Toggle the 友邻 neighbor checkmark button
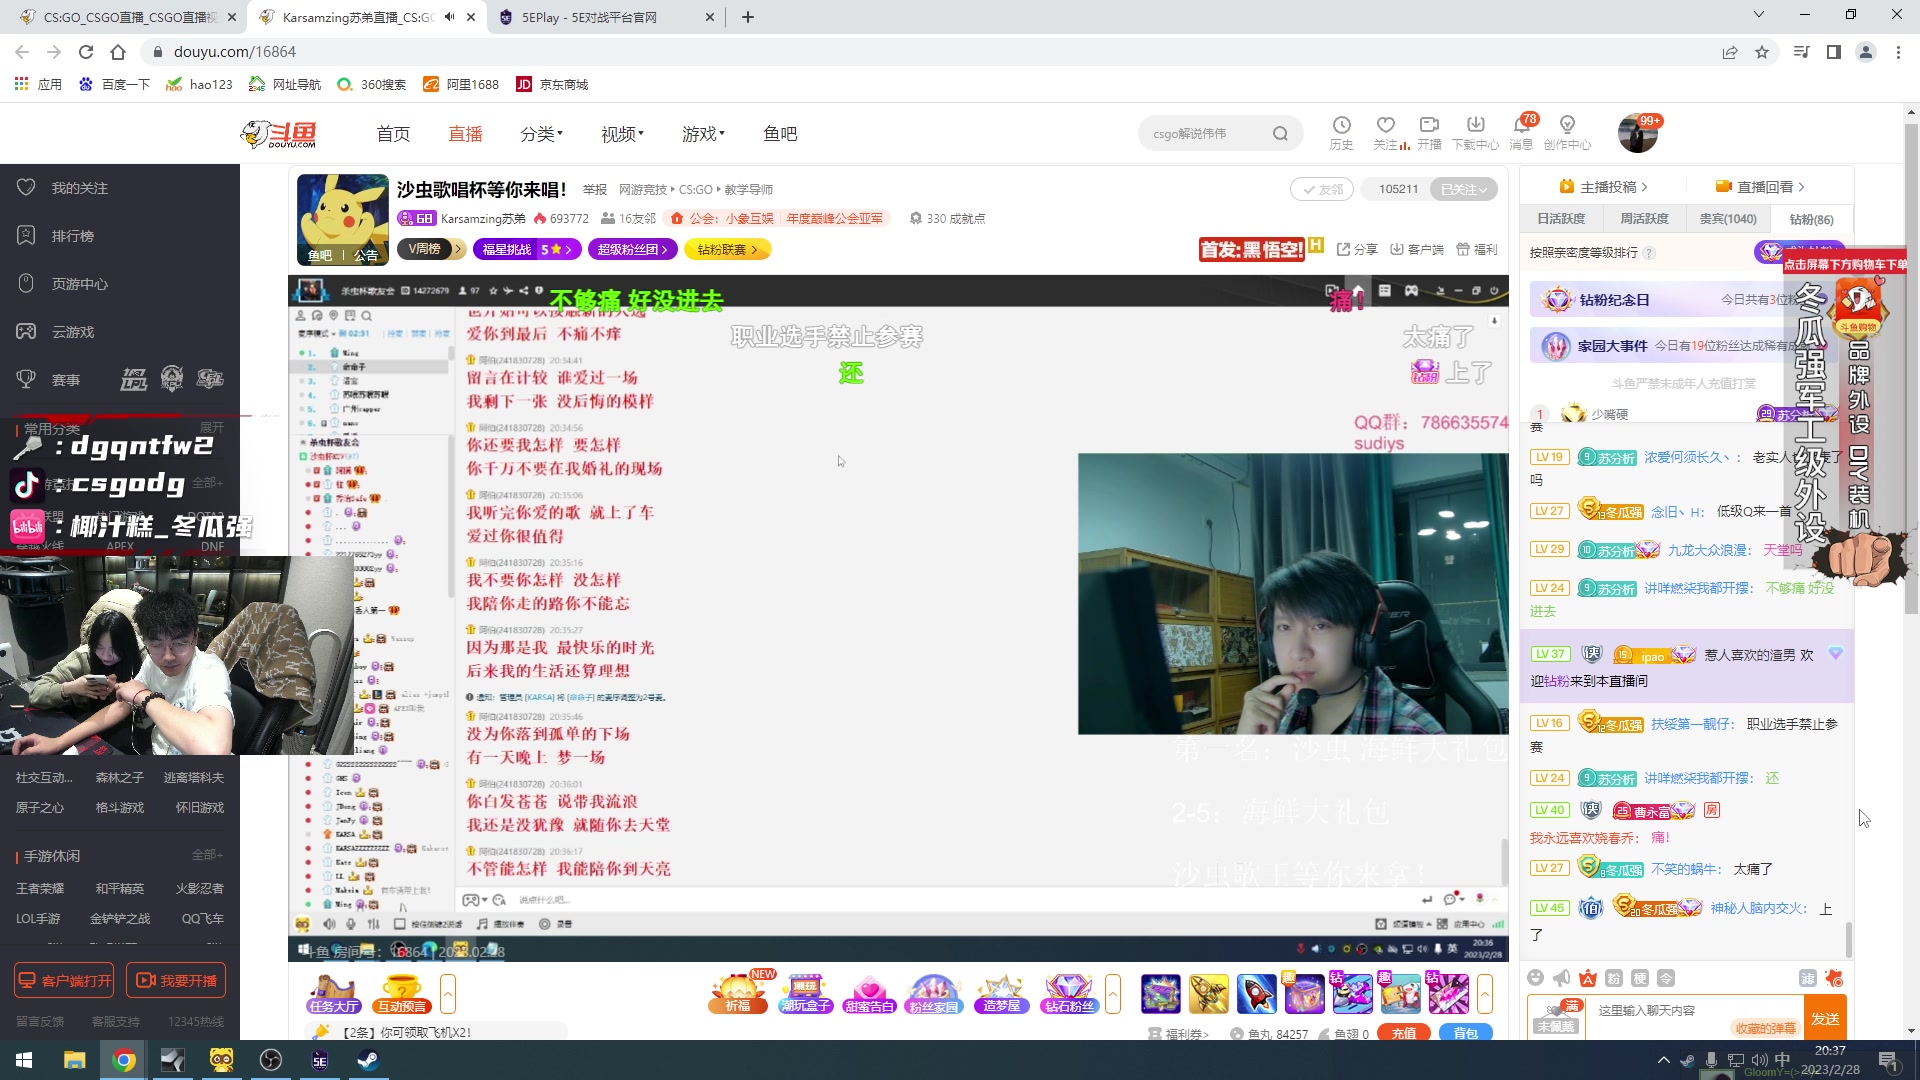 pyautogui.click(x=1321, y=189)
